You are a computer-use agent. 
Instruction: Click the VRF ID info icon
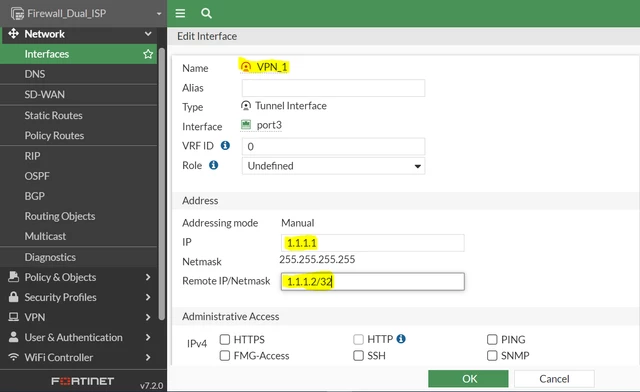[225, 145]
